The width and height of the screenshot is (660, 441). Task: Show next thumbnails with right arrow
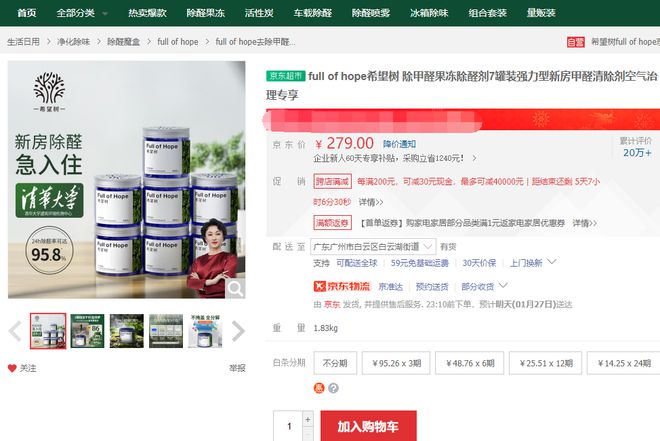[x=238, y=331]
